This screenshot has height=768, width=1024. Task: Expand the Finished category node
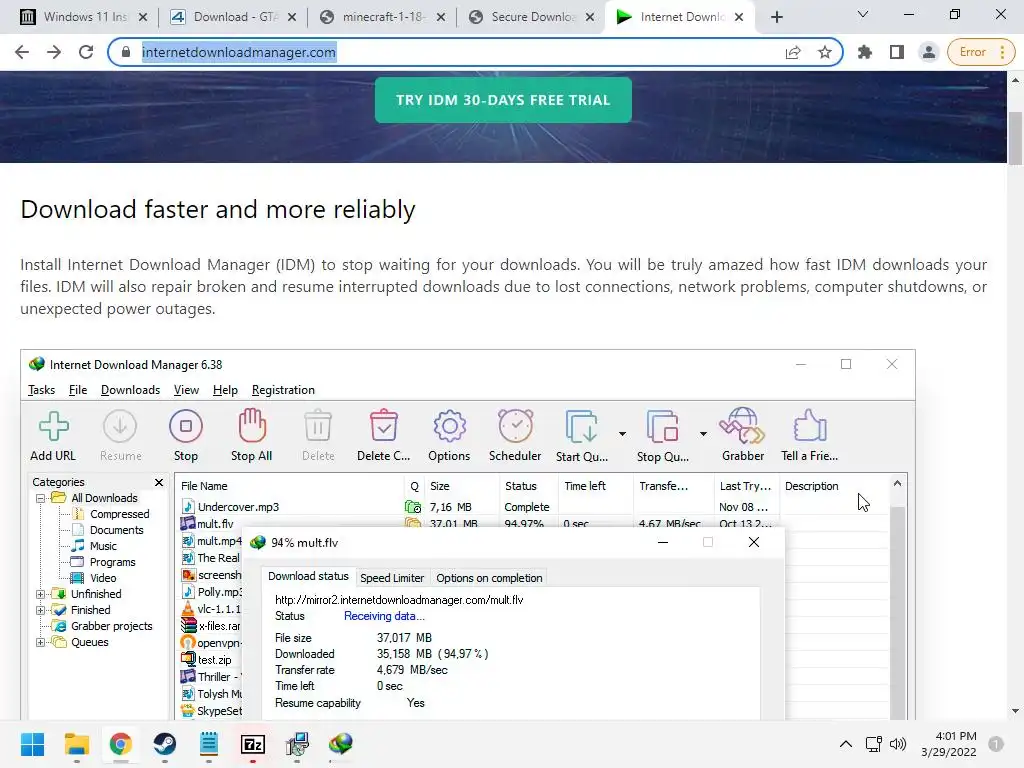[40, 611]
